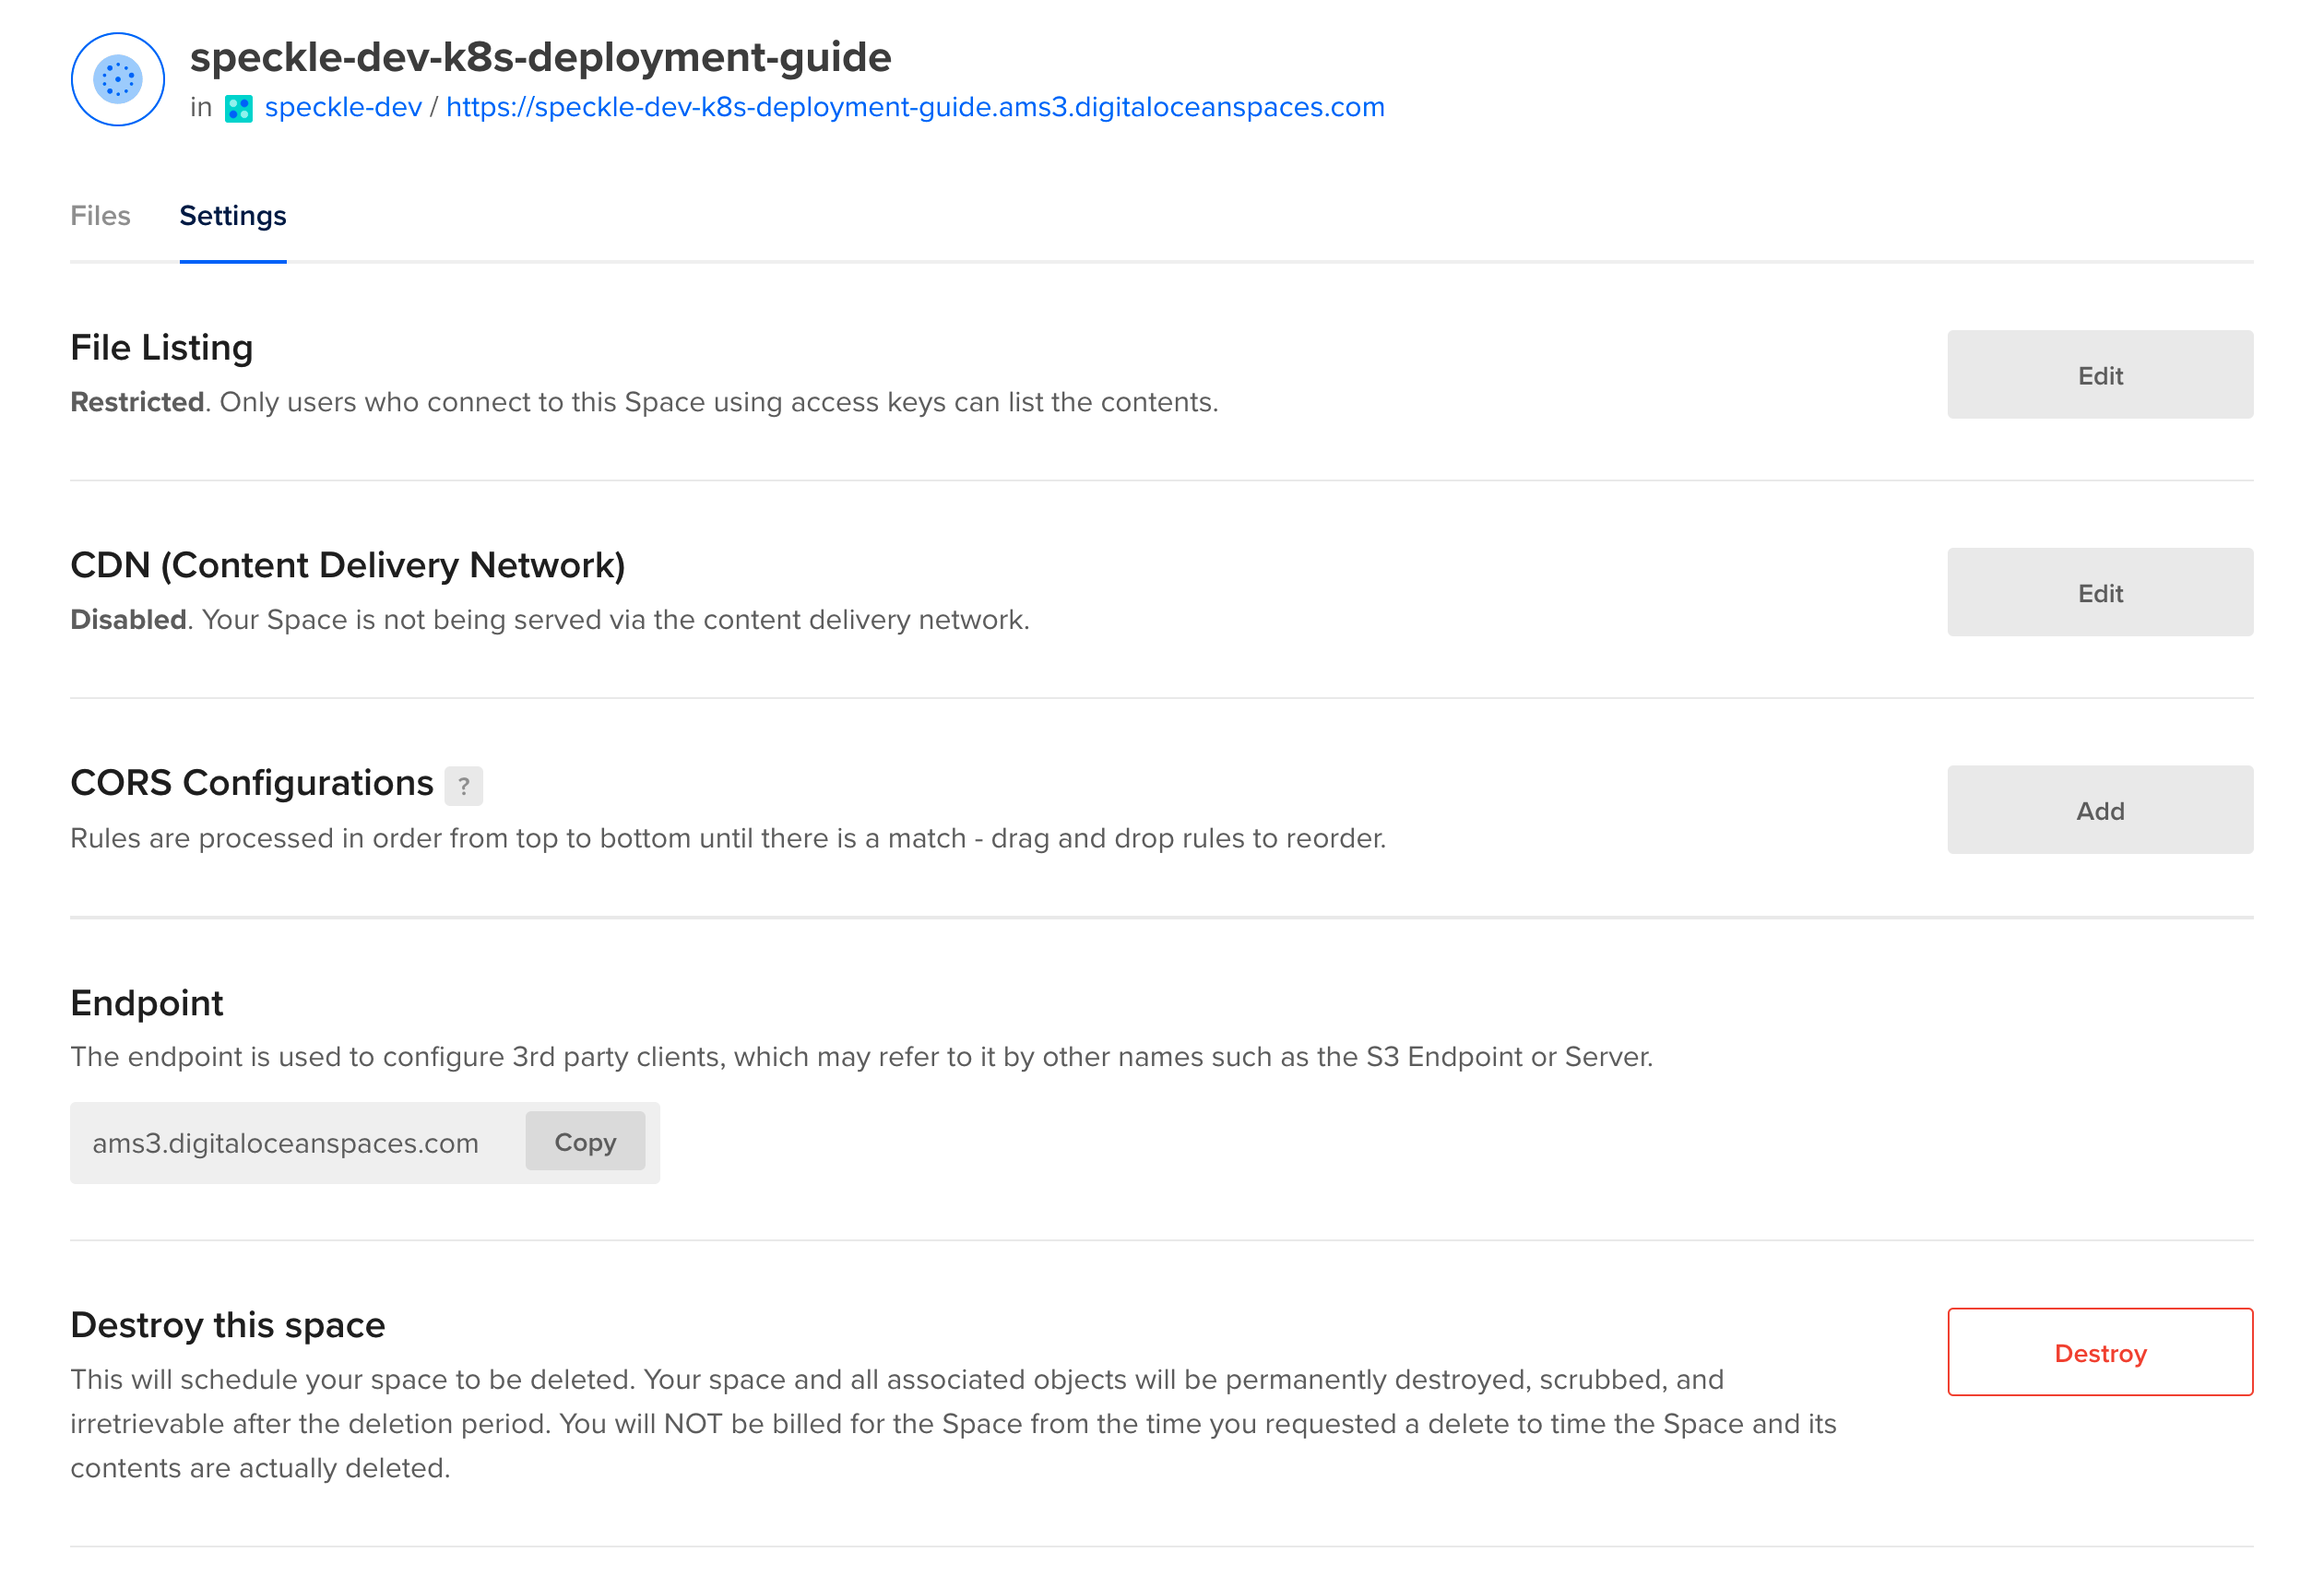
Task: Edit the File Listing setting
Action: coord(2098,375)
